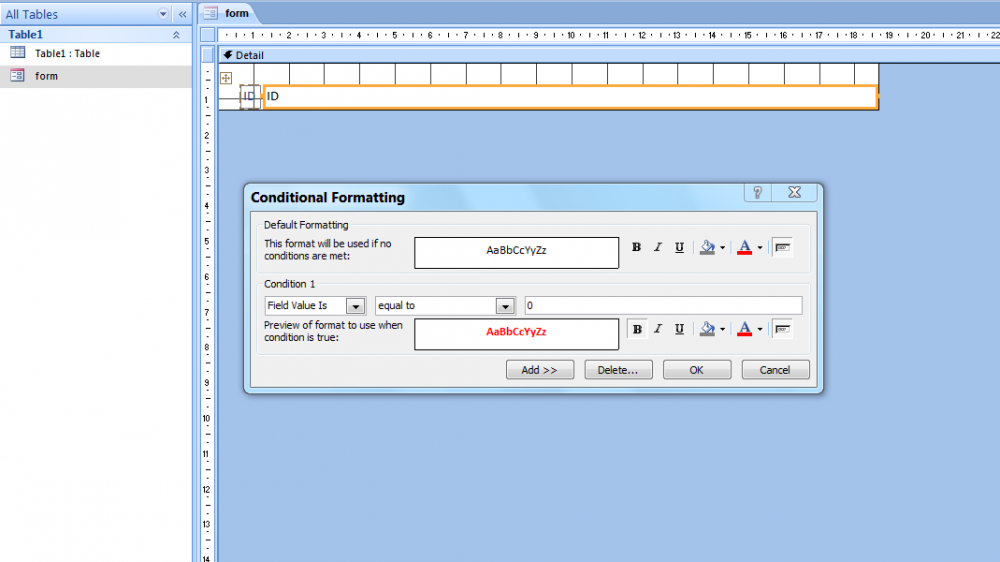Toggle Italic in Default Formatting row
This screenshot has height=562, width=1000.
pyautogui.click(x=658, y=248)
